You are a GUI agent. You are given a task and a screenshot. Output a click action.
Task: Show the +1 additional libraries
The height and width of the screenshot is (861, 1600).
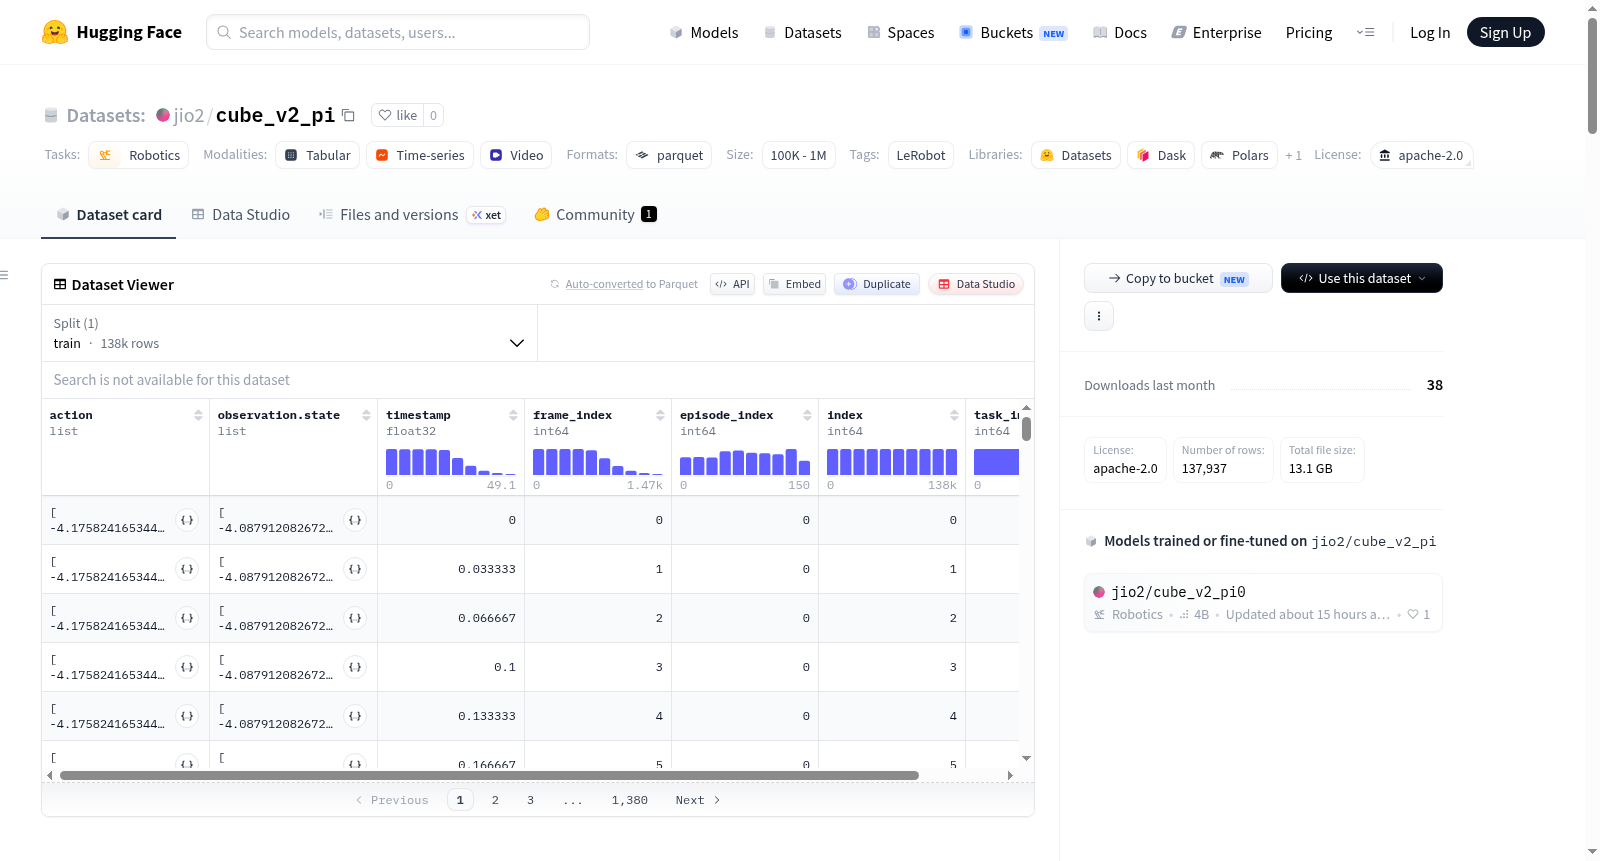pyautogui.click(x=1293, y=156)
